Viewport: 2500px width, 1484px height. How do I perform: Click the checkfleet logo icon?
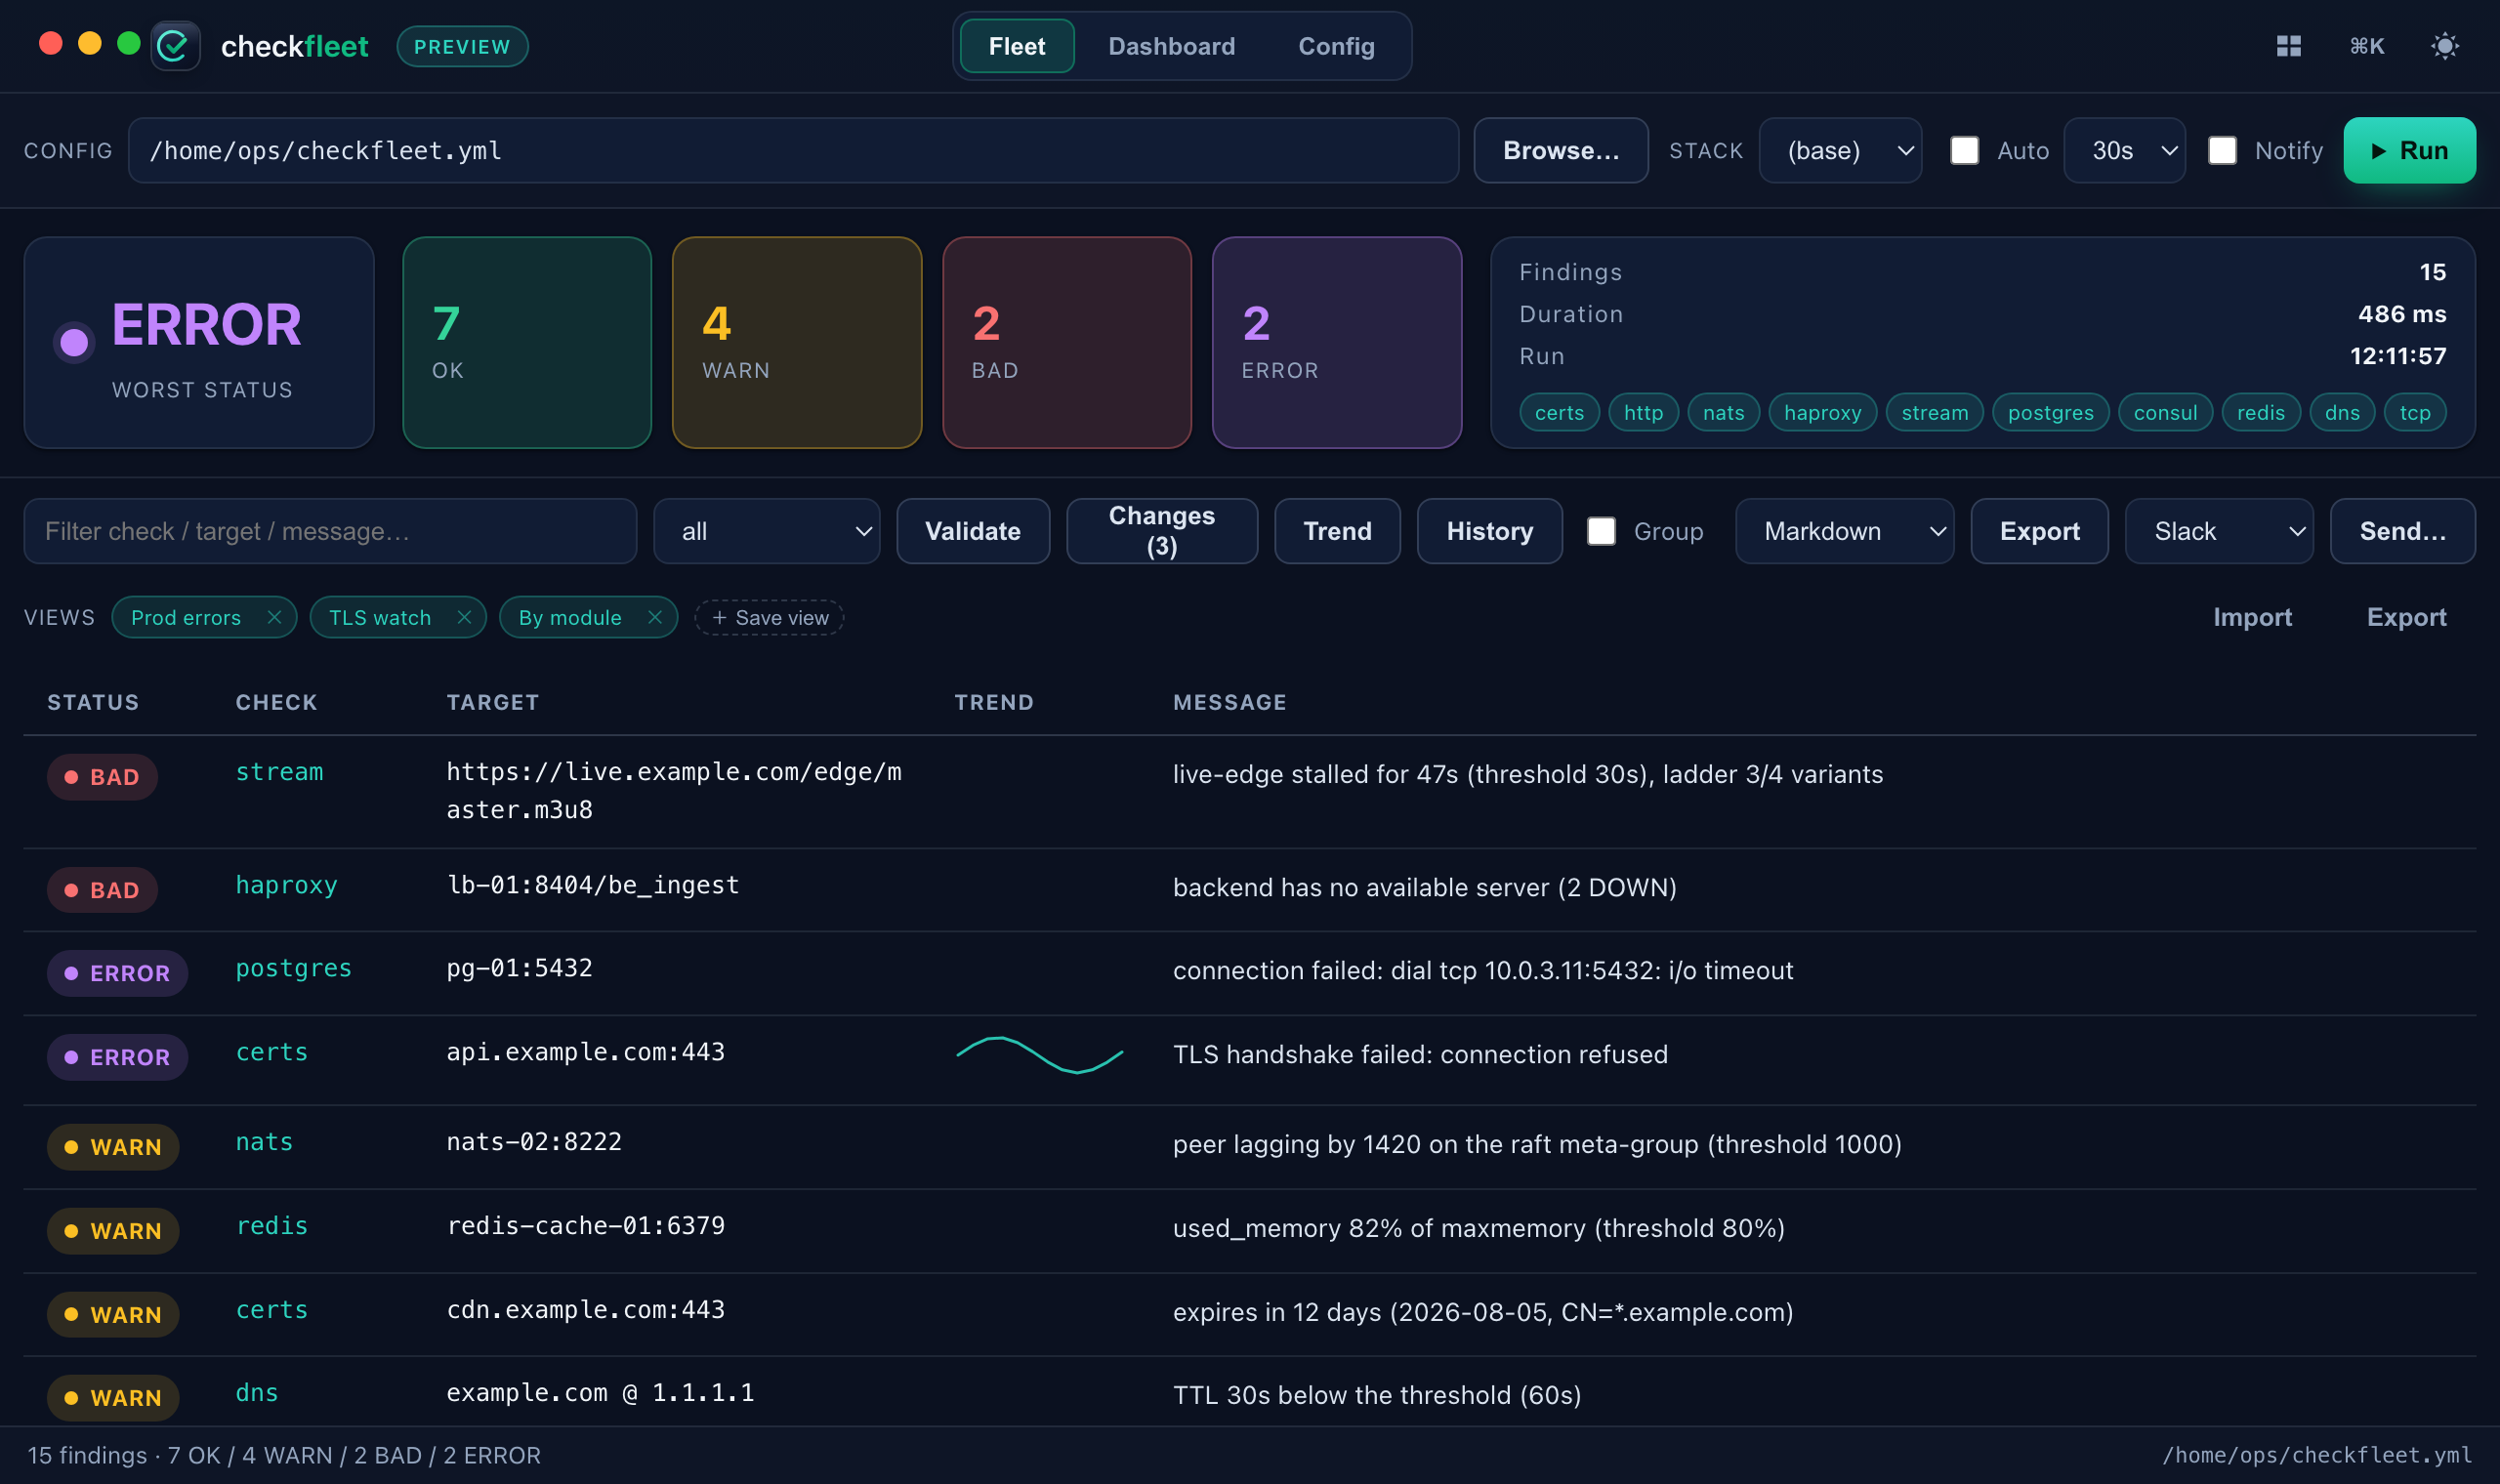(x=175, y=46)
